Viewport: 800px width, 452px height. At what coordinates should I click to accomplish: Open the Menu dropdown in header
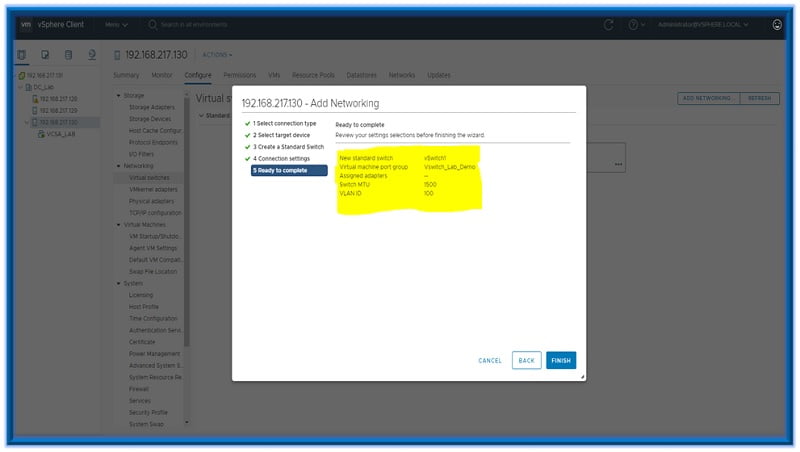pos(116,24)
